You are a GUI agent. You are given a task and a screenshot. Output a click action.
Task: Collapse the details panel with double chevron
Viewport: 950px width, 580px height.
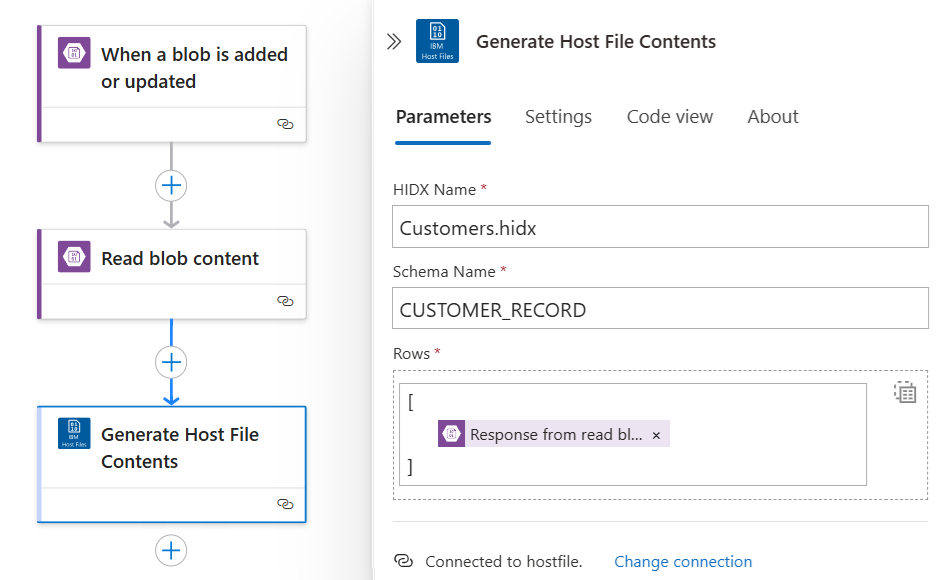point(394,41)
